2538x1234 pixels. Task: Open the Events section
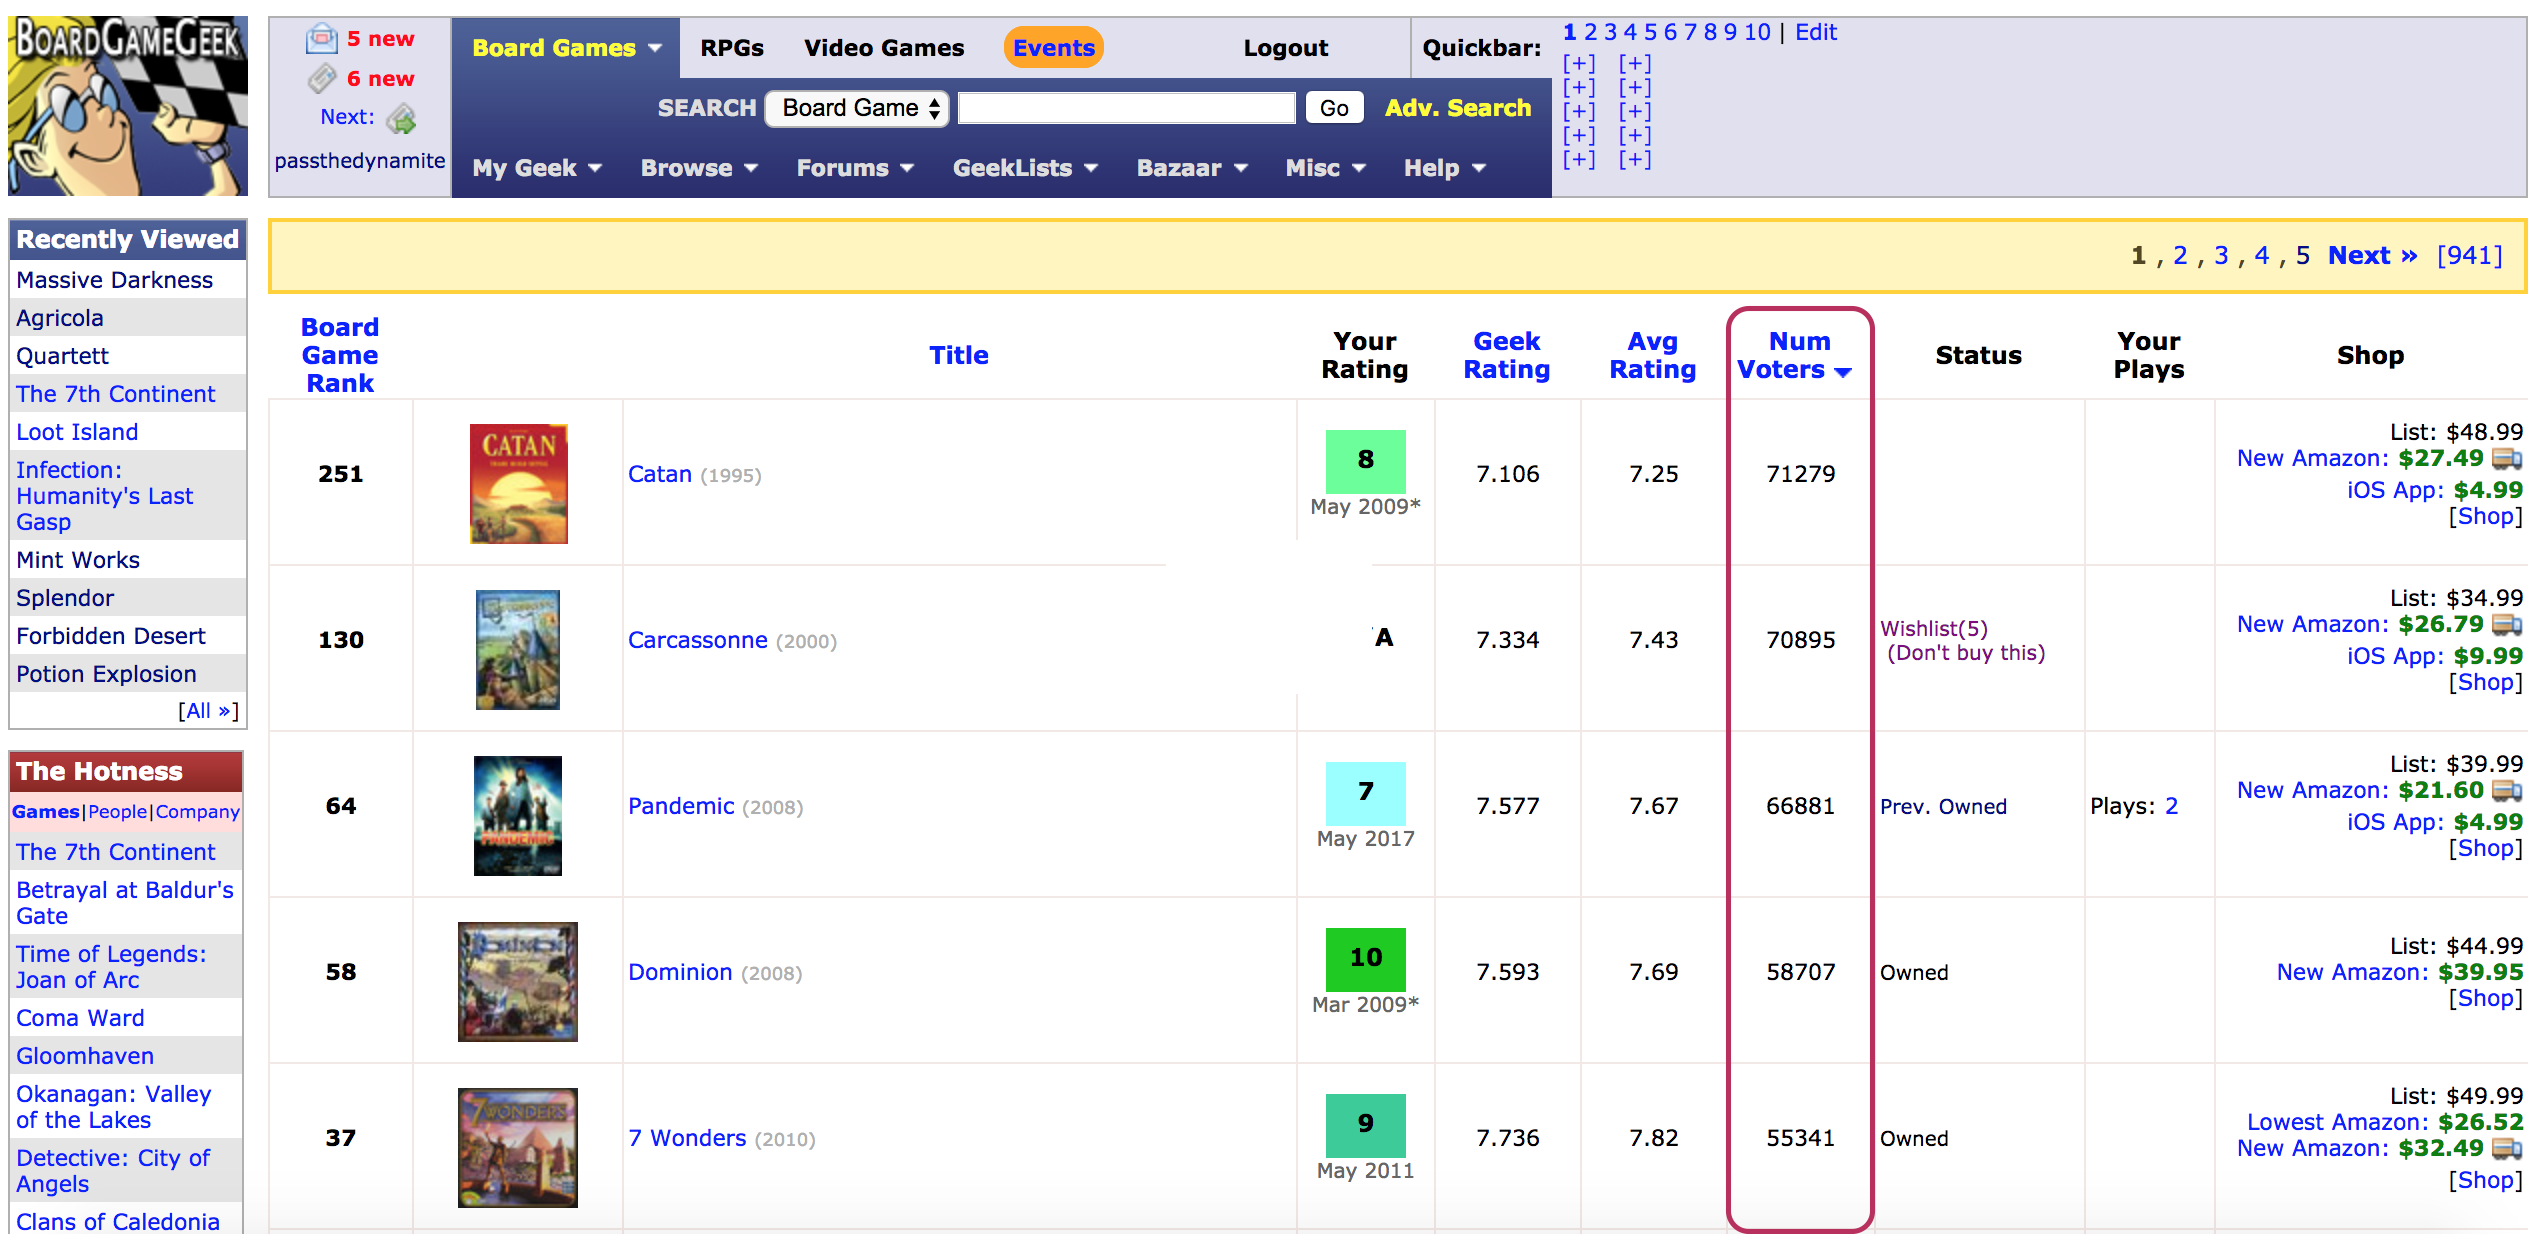tap(1054, 48)
